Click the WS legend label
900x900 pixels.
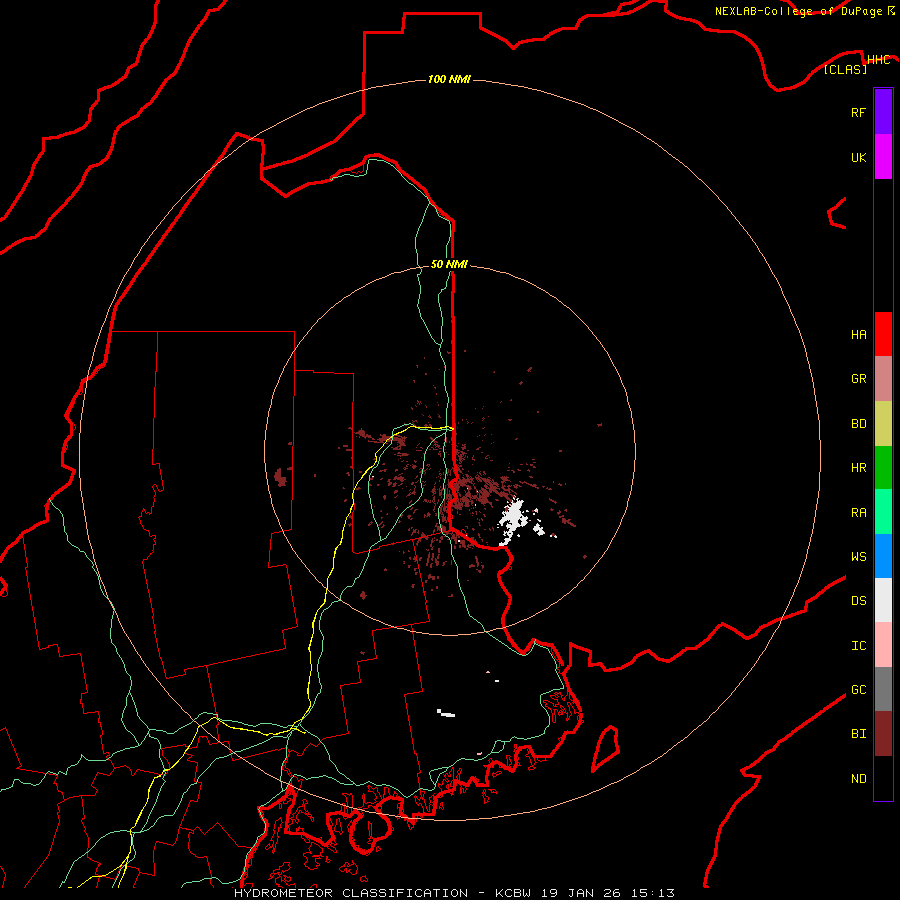point(858,556)
